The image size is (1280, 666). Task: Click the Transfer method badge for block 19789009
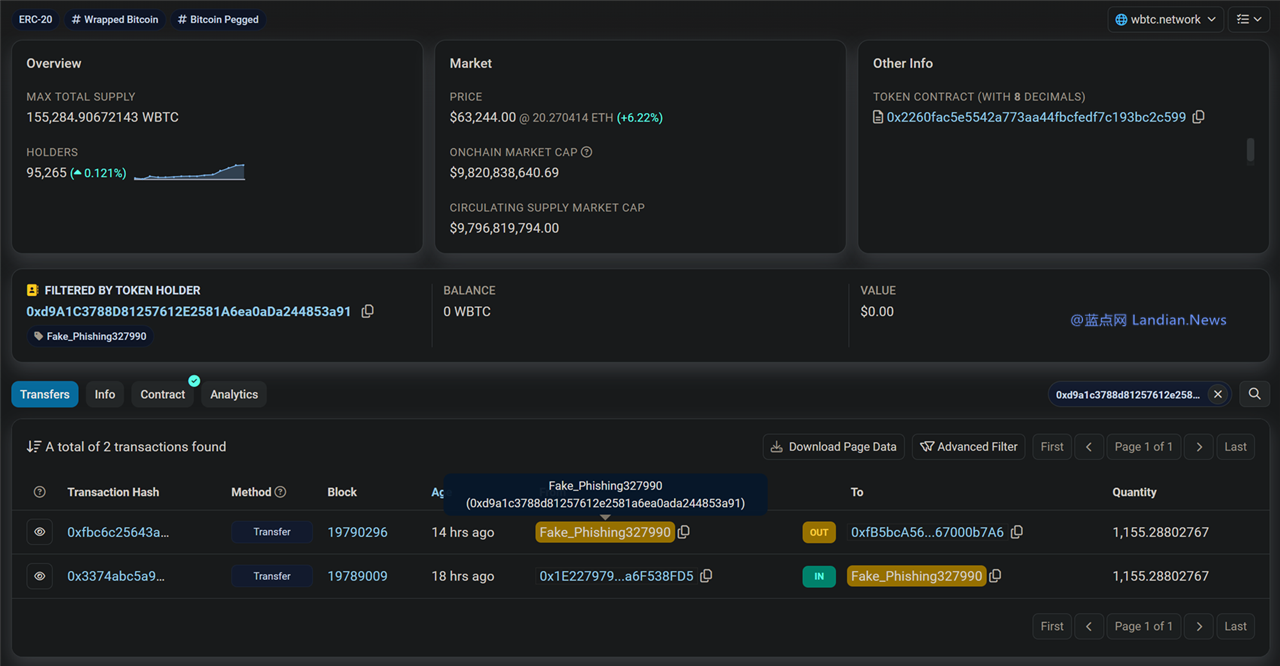click(x=272, y=576)
